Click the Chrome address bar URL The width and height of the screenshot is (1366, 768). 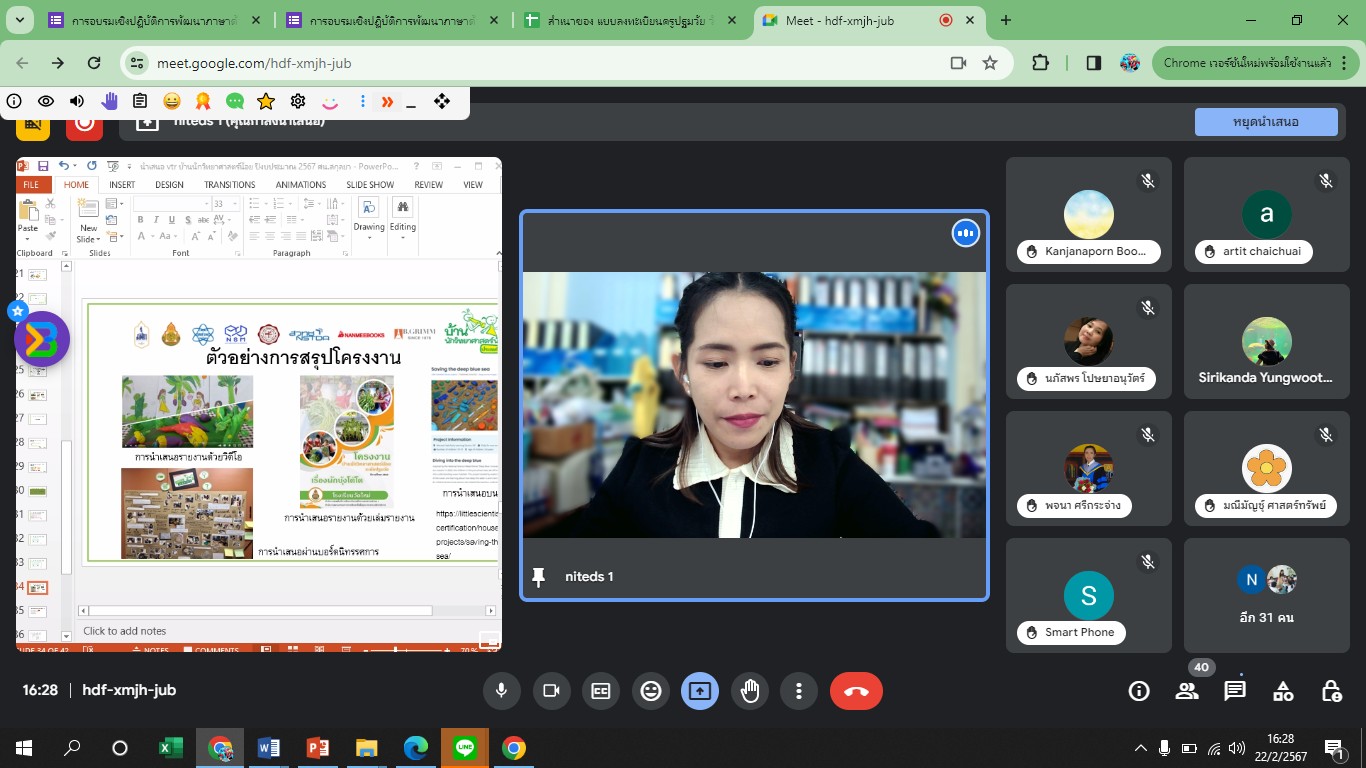point(254,63)
